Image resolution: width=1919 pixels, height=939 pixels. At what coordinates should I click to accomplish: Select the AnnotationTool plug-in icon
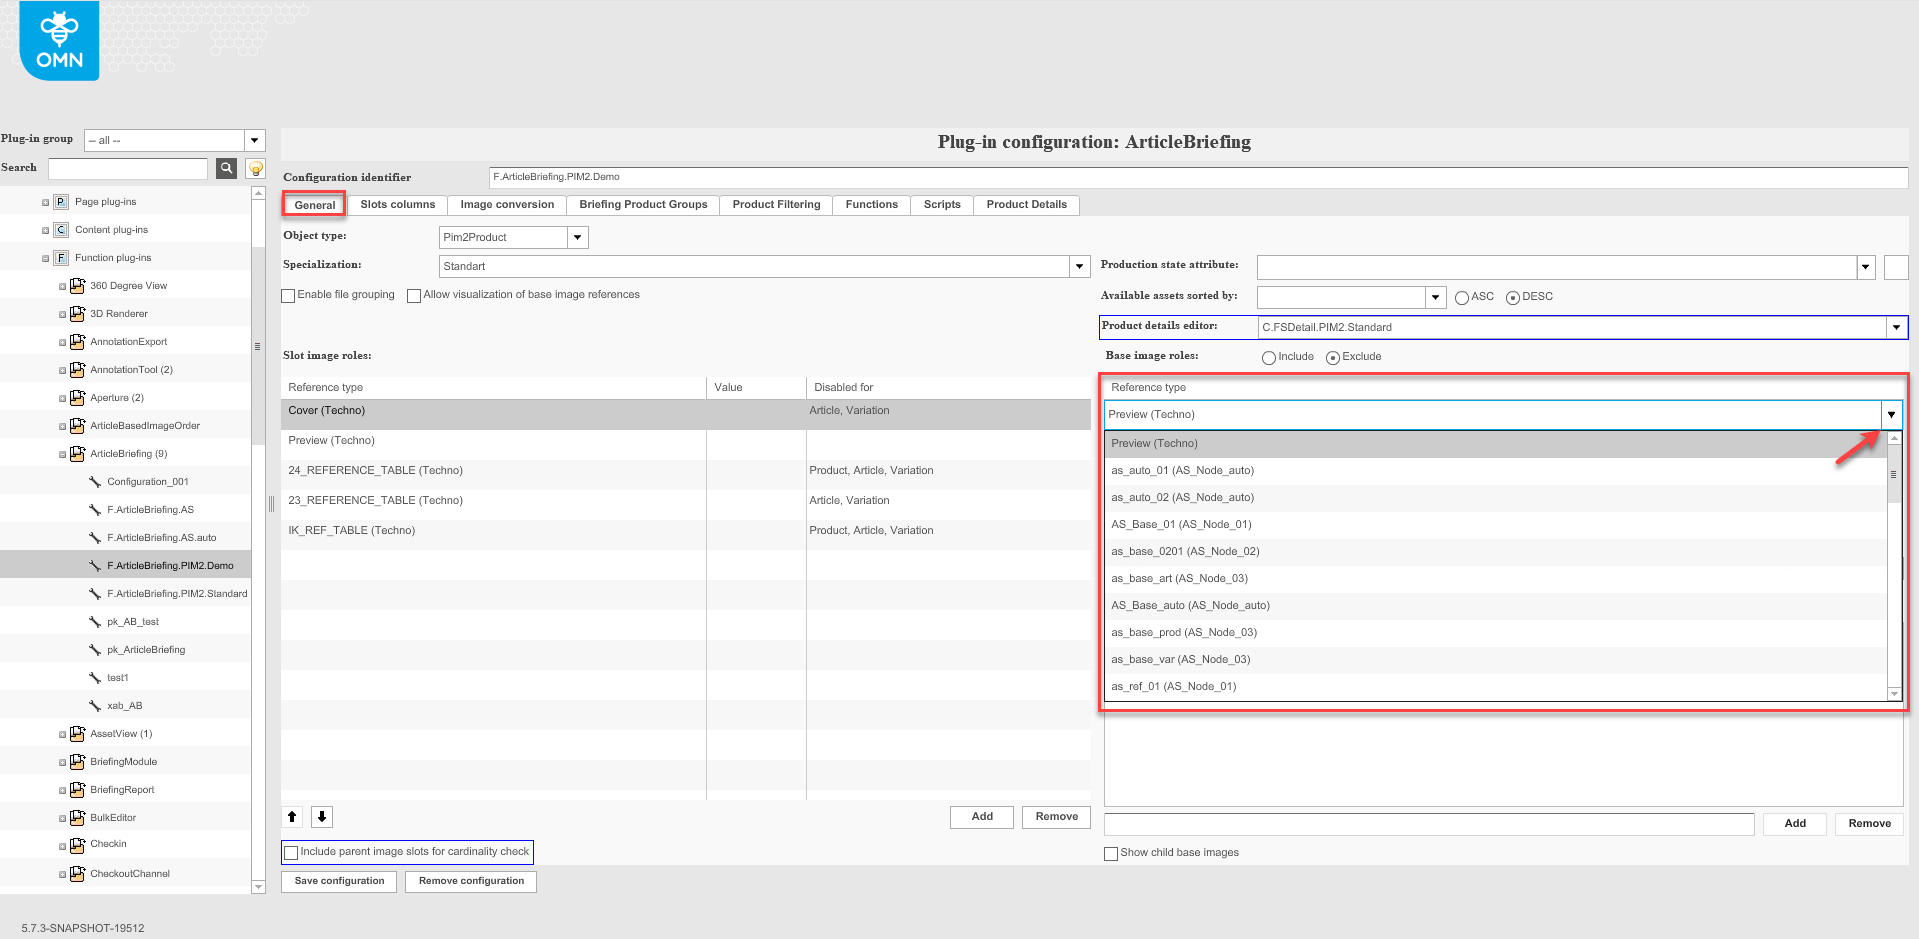click(78, 369)
